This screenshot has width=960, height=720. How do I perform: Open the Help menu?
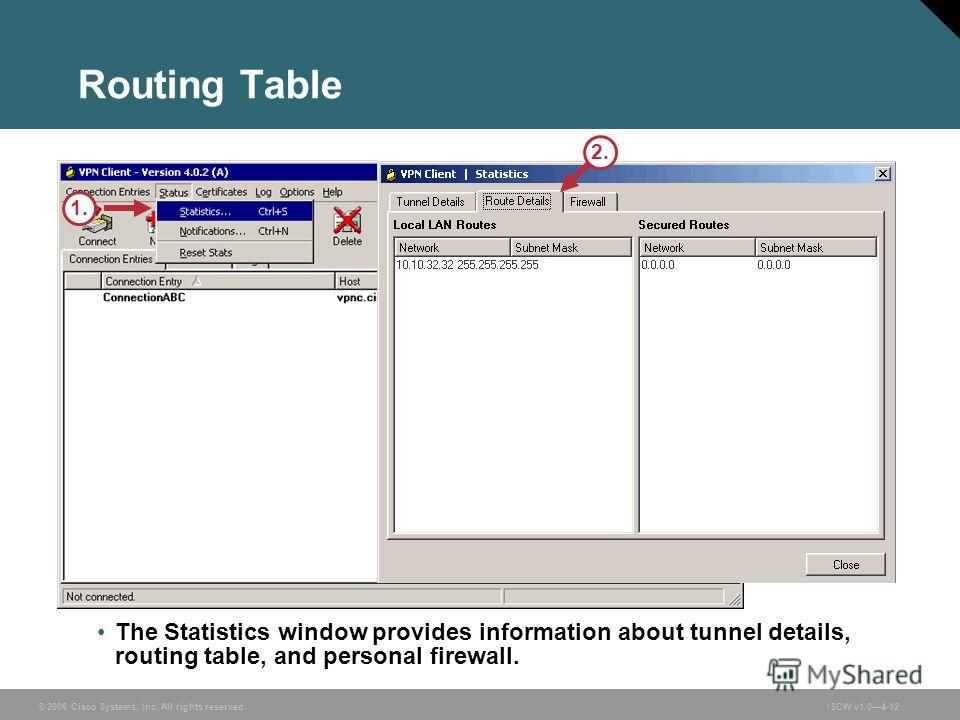332,192
